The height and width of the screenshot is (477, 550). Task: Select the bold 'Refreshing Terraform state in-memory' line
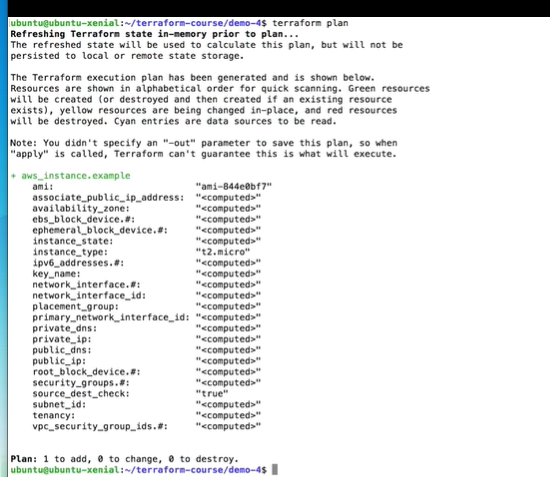coord(154,34)
